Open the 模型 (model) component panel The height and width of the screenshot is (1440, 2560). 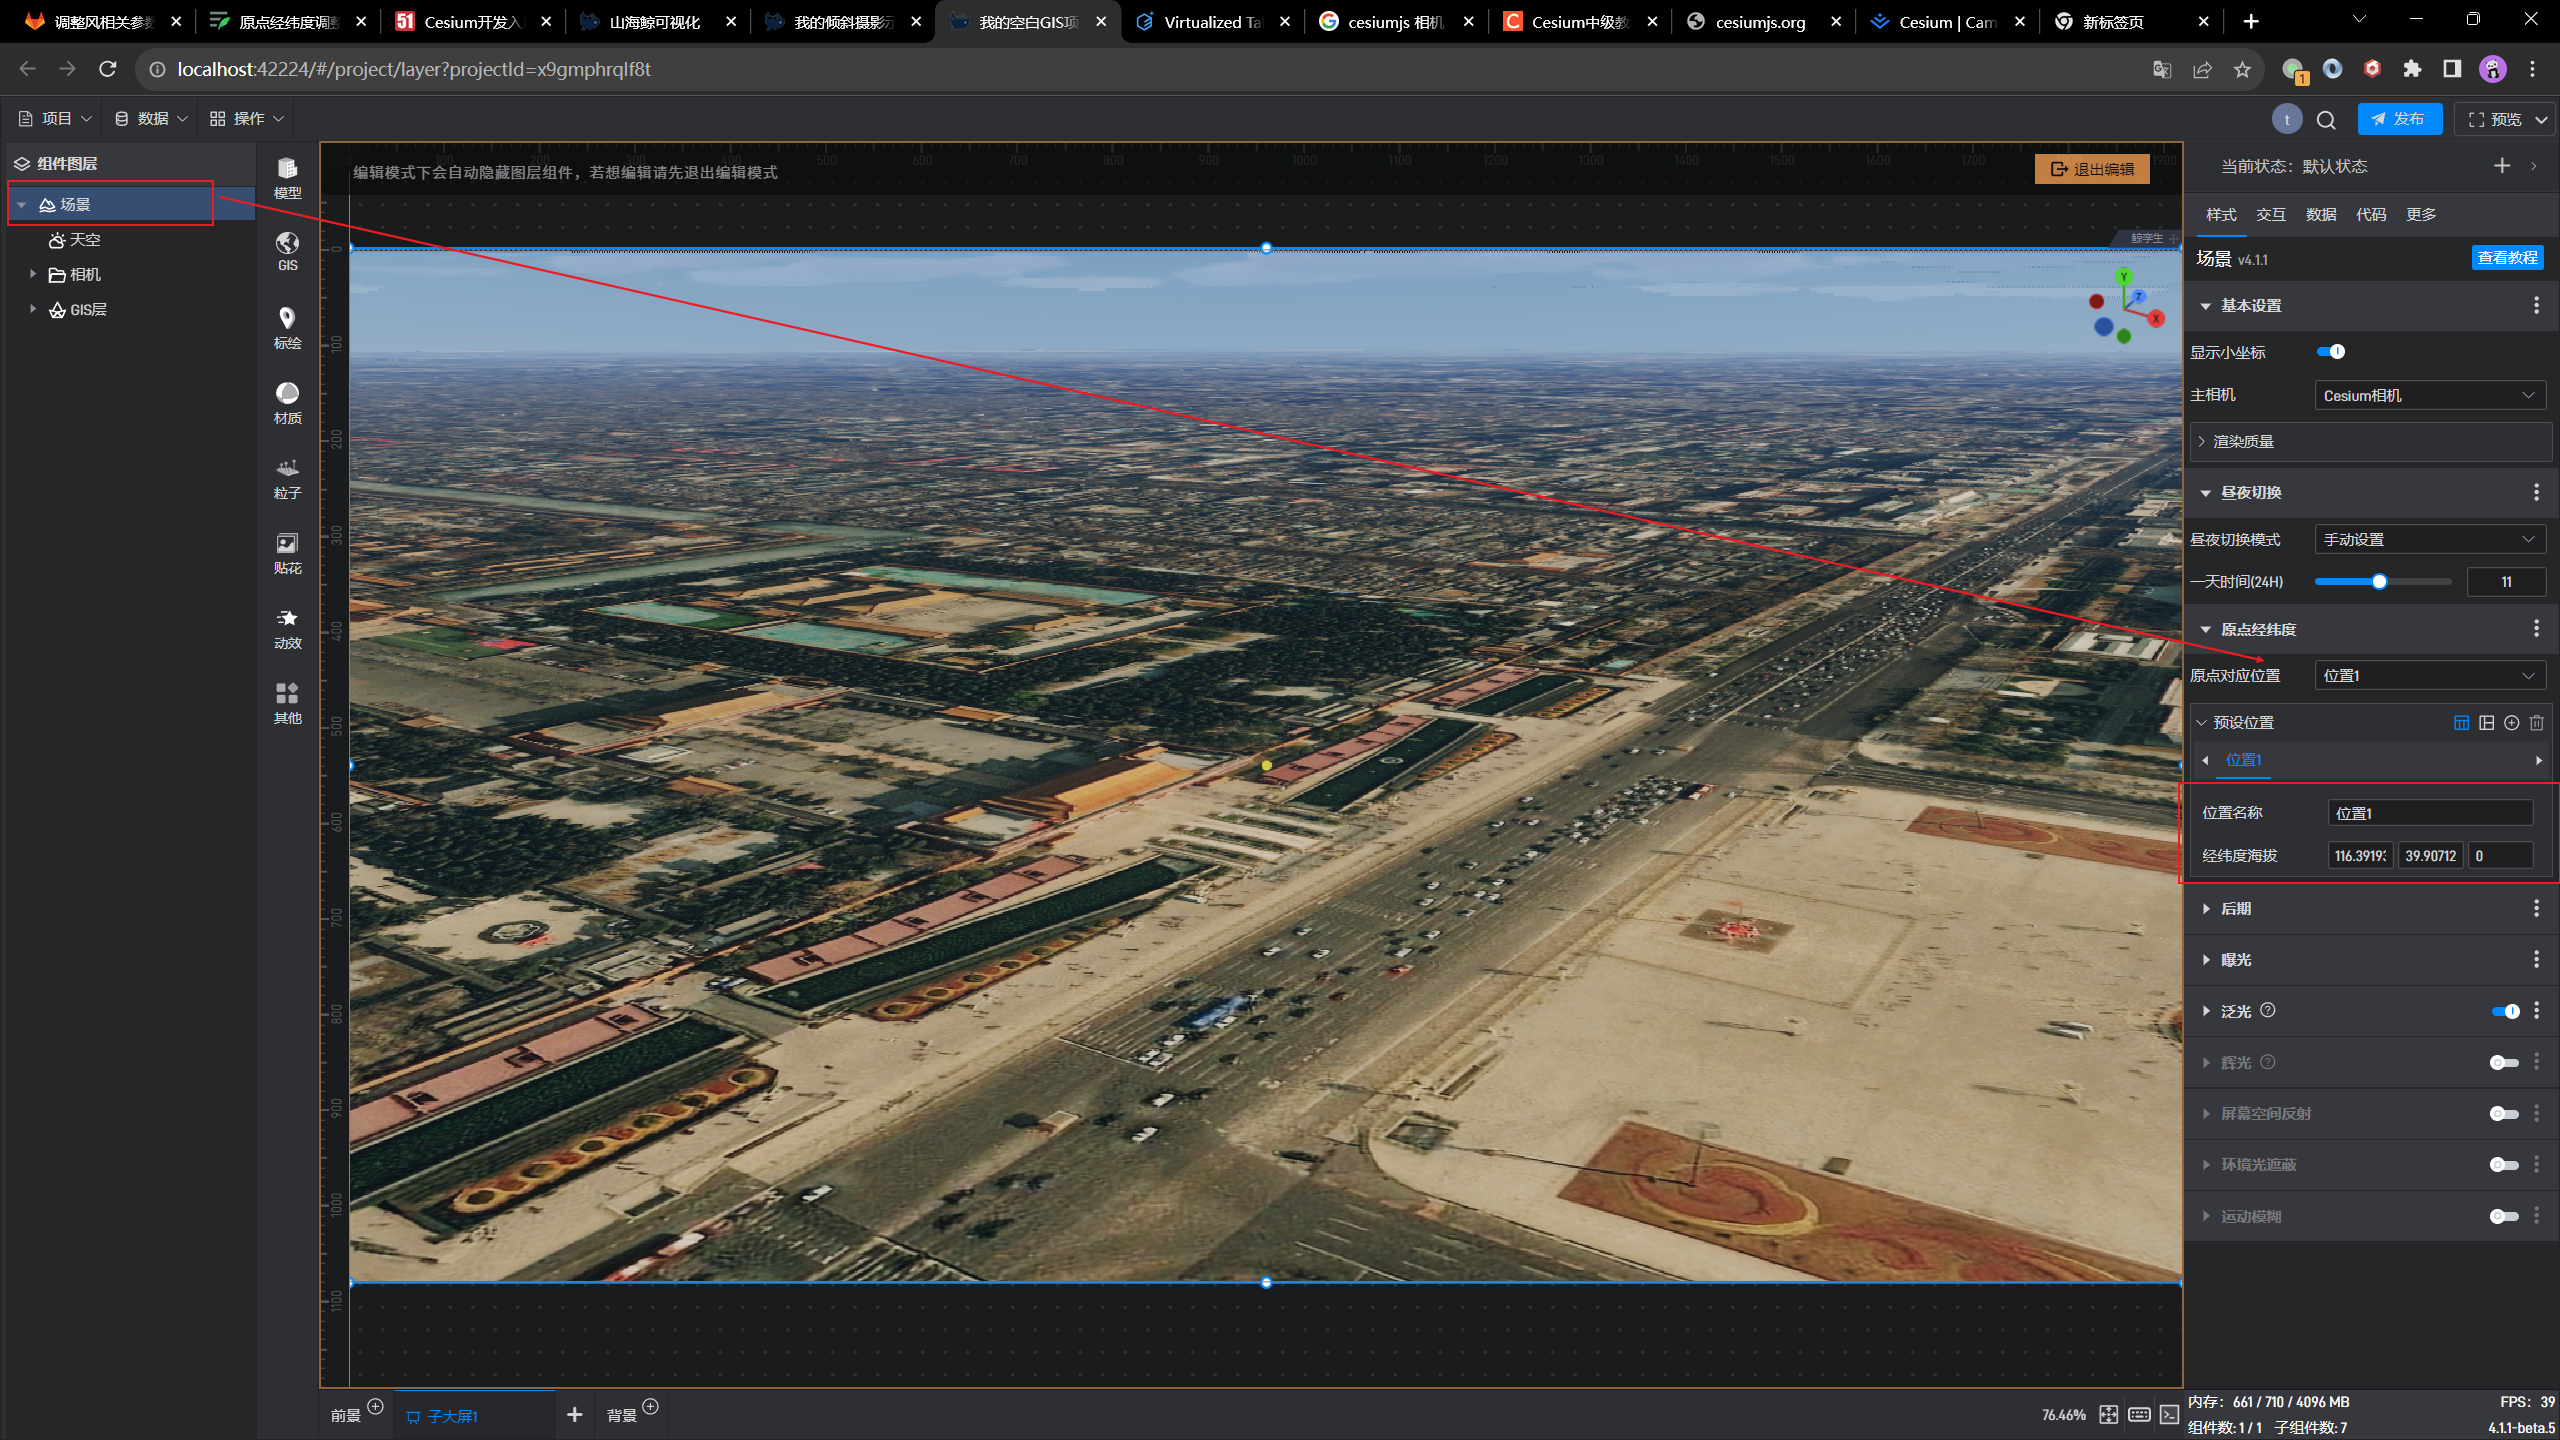pos(287,178)
